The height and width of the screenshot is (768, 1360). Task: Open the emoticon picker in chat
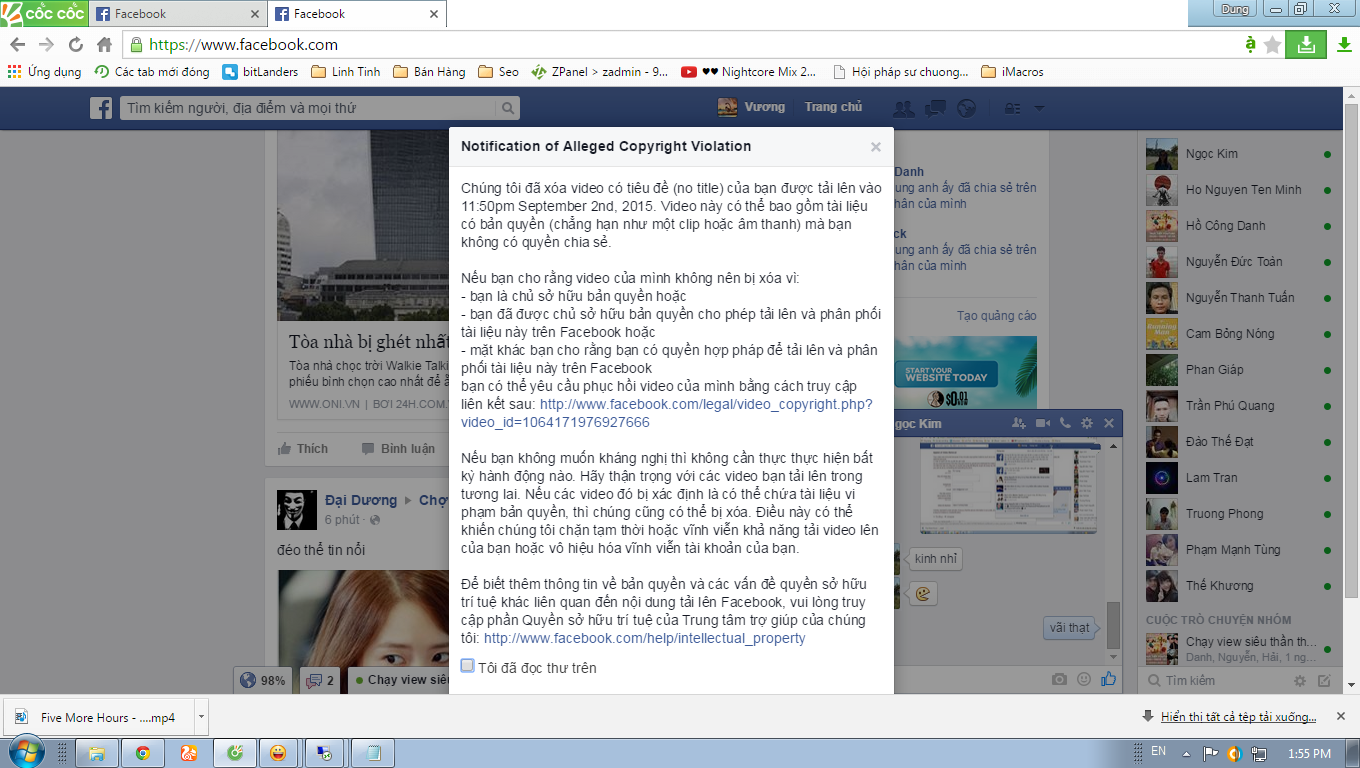click(1084, 680)
